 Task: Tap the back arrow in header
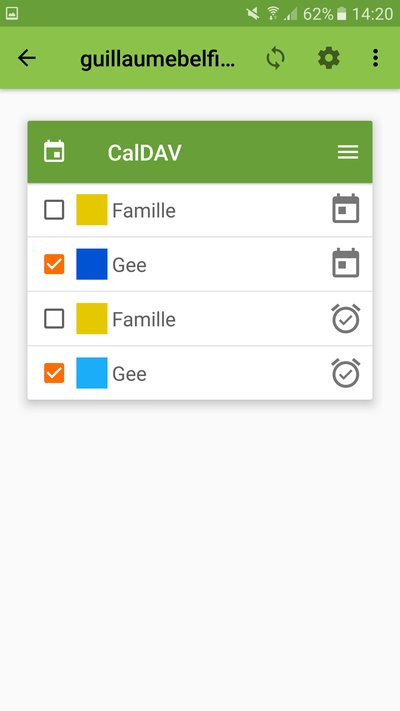[x=27, y=58]
